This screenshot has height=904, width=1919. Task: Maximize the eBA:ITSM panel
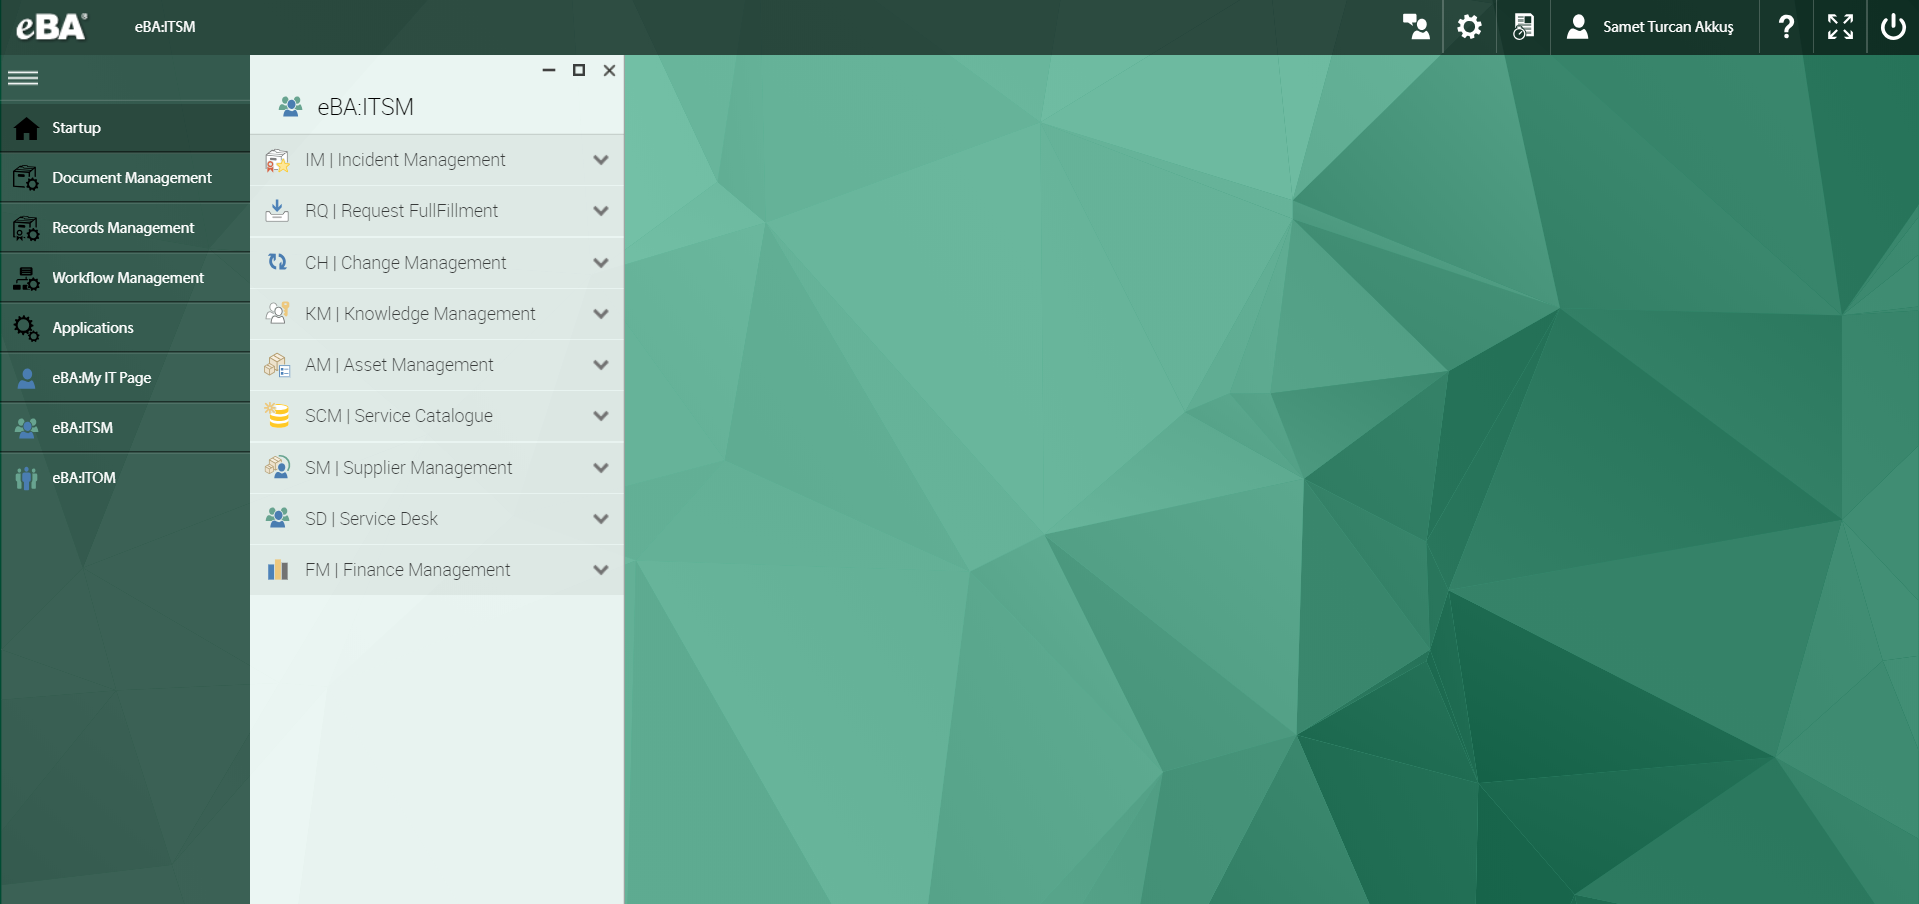[x=579, y=70]
